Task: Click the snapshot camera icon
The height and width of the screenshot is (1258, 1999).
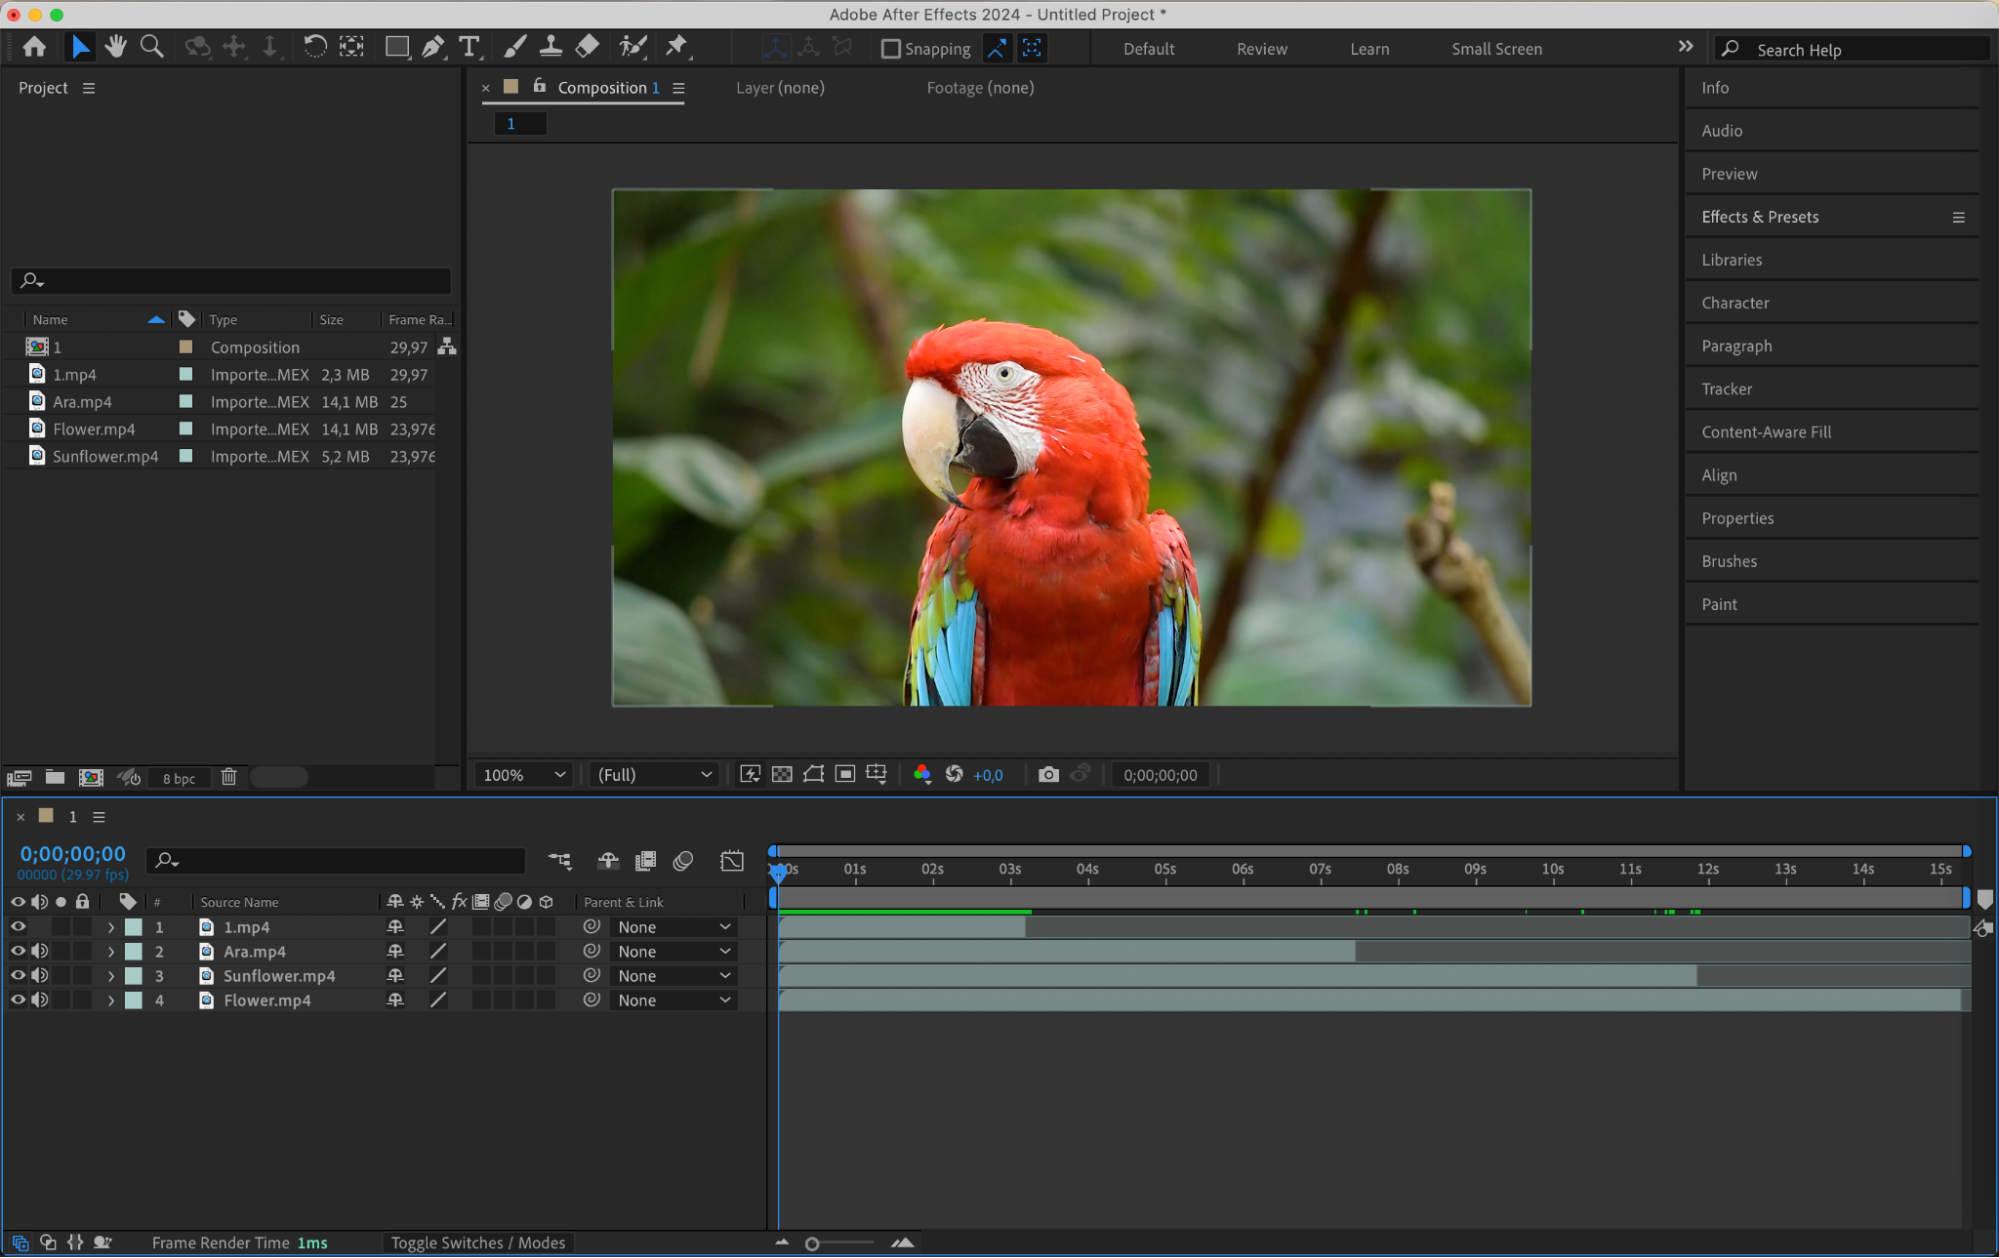Action: pyautogui.click(x=1048, y=775)
